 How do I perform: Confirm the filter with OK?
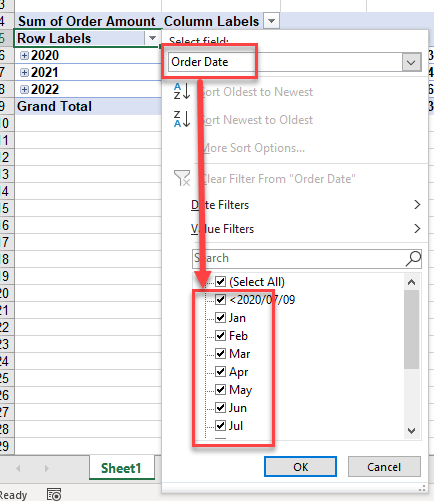(300, 467)
